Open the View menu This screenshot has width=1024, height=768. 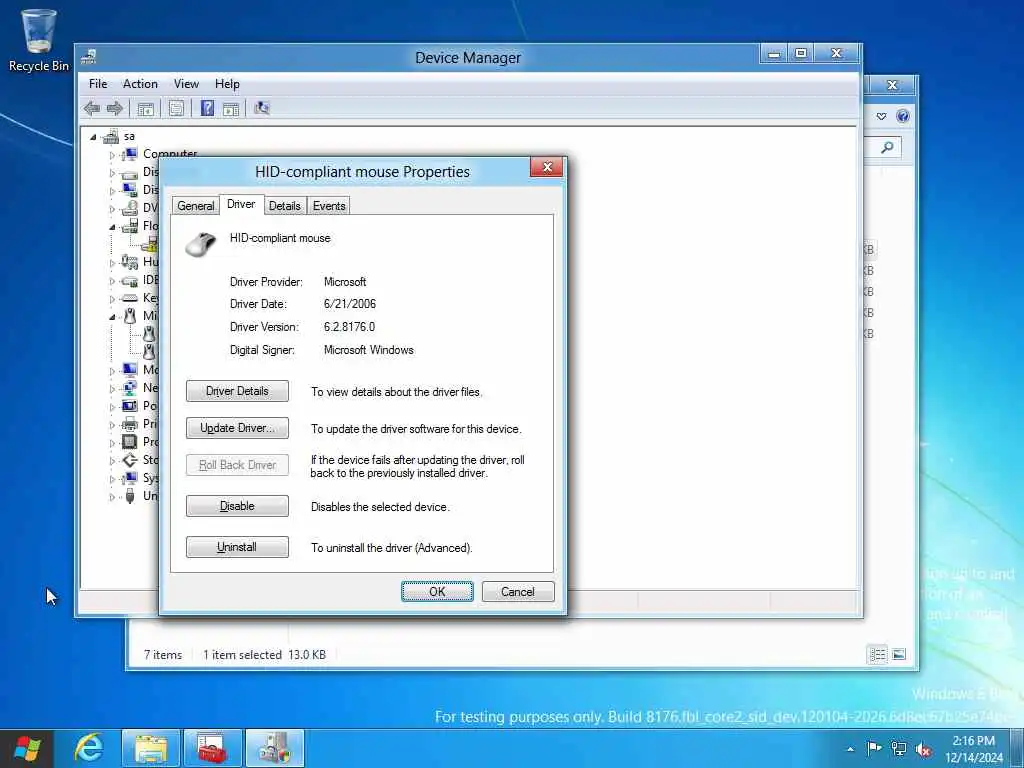click(x=186, y=84)
